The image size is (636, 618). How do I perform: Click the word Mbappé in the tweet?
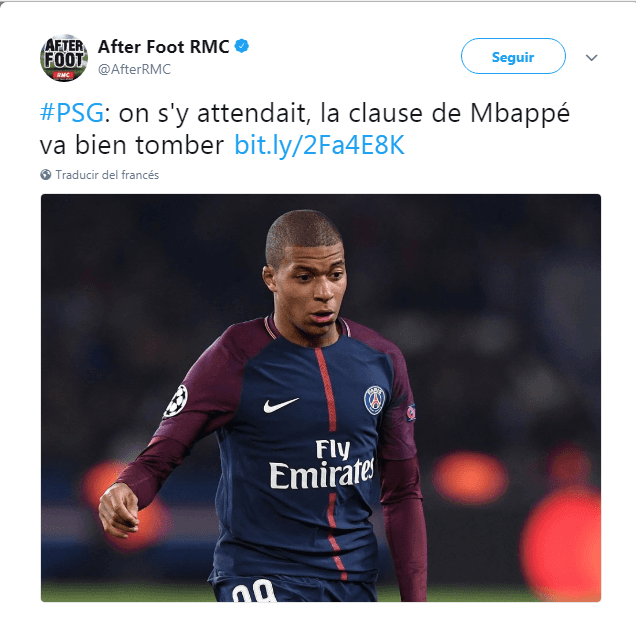tap(520, 113)
